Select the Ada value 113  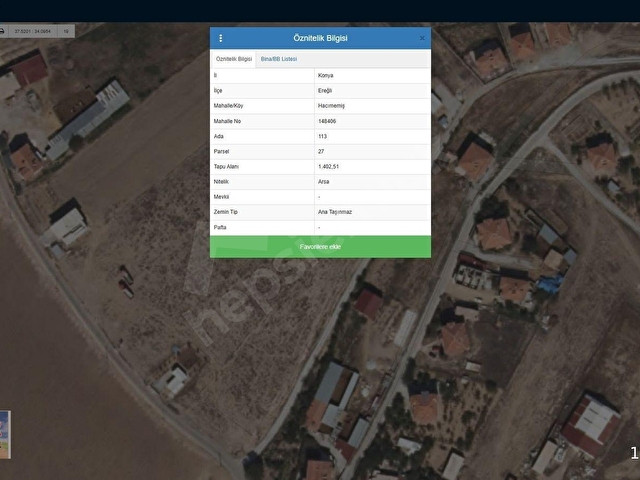(x=322, y=136)
